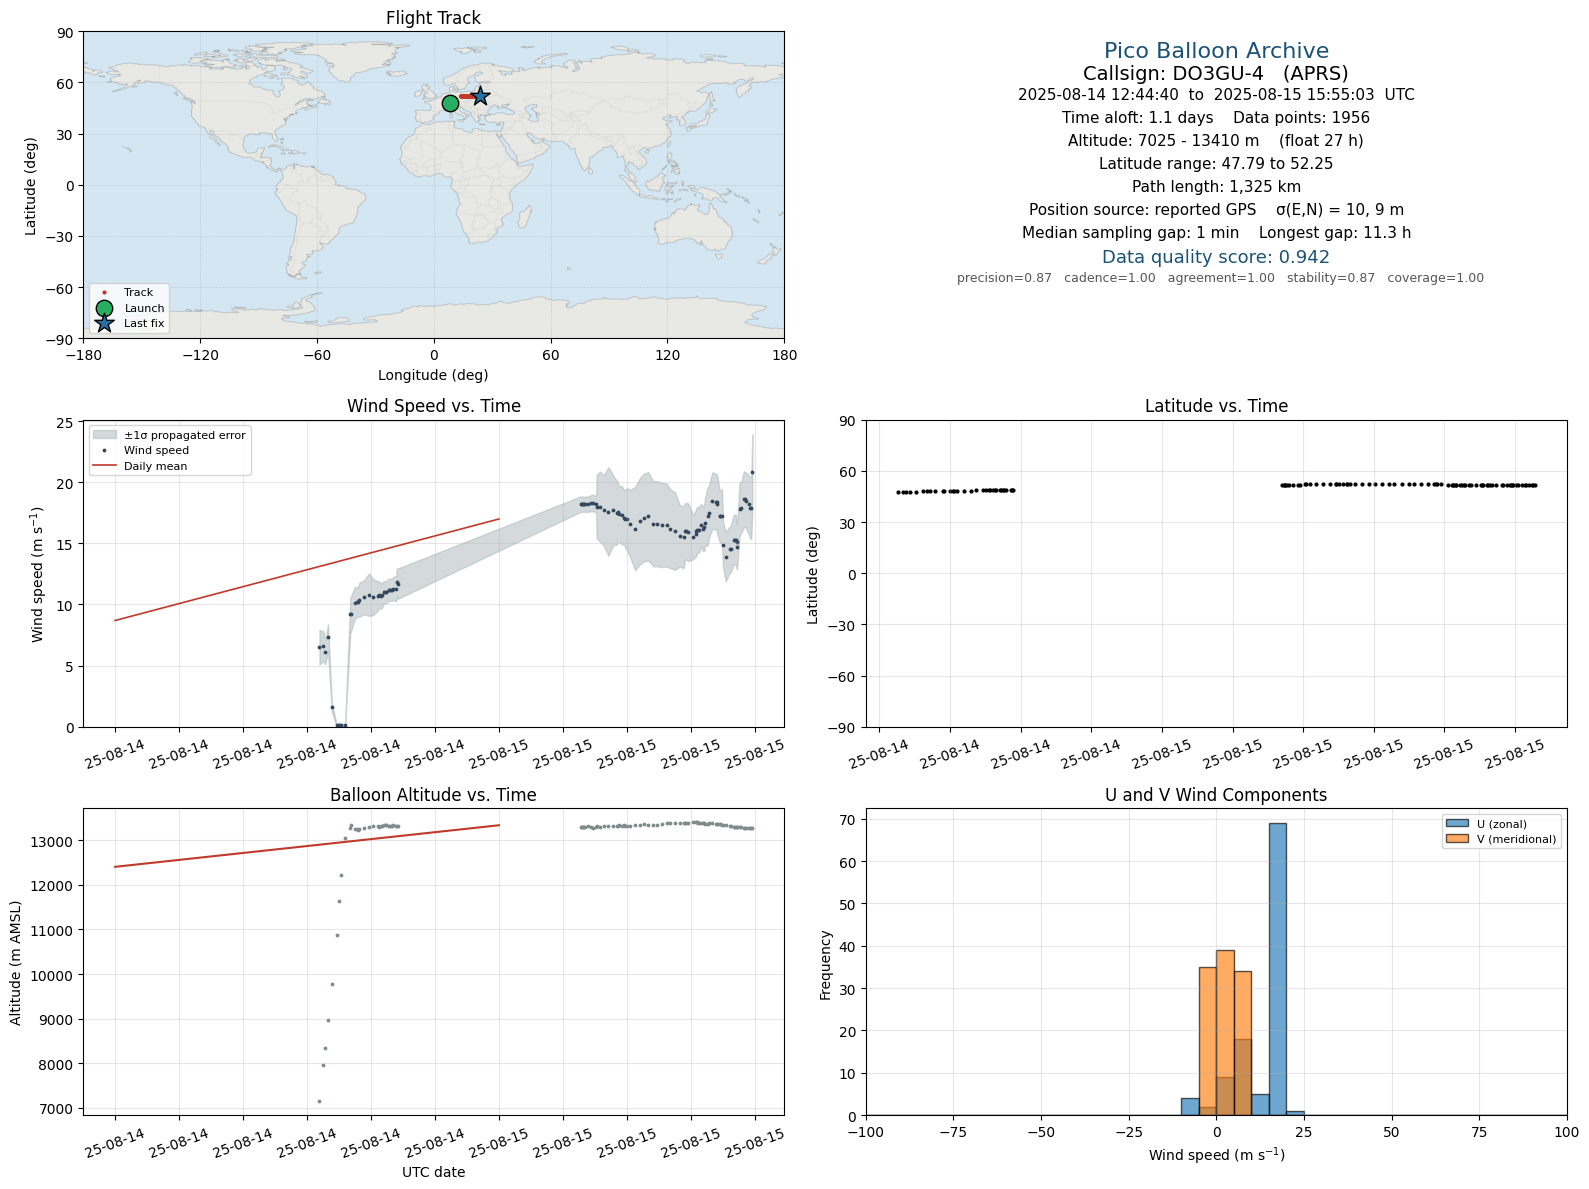Click the "−100" histogram tick label
Viewport: 1589px width, 1189px height.
pyautogui.click(x=866, y=1132)
